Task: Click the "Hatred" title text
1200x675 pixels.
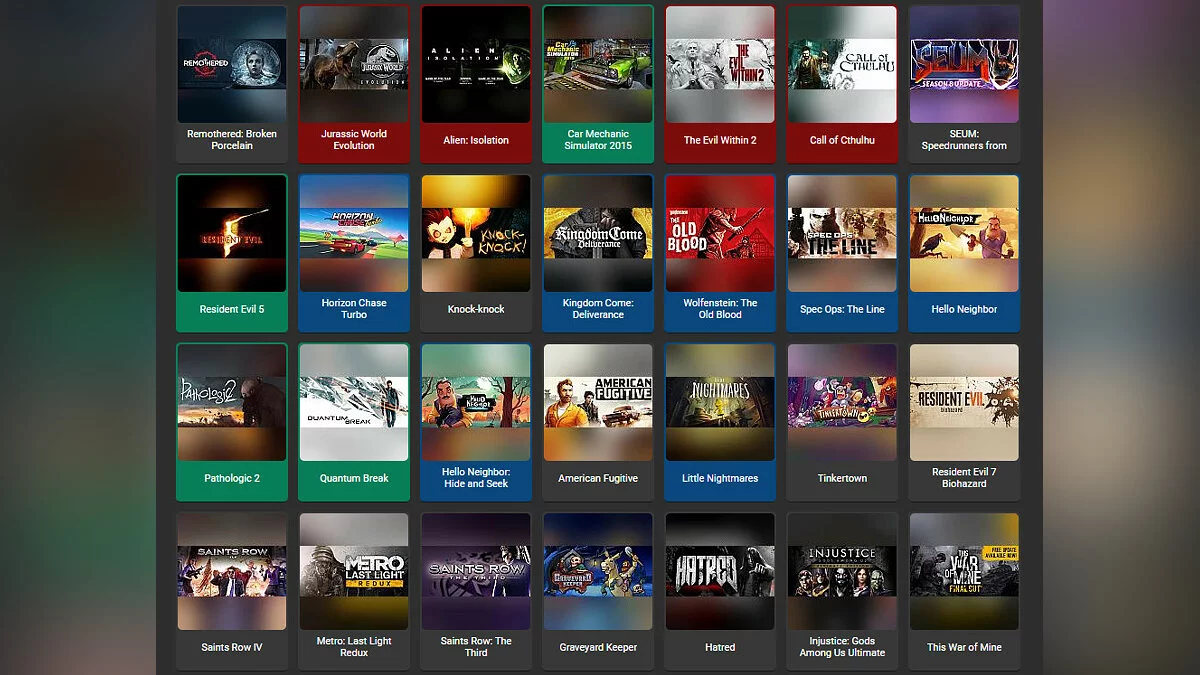Action: pyautogui.click(x=720, y=647)
